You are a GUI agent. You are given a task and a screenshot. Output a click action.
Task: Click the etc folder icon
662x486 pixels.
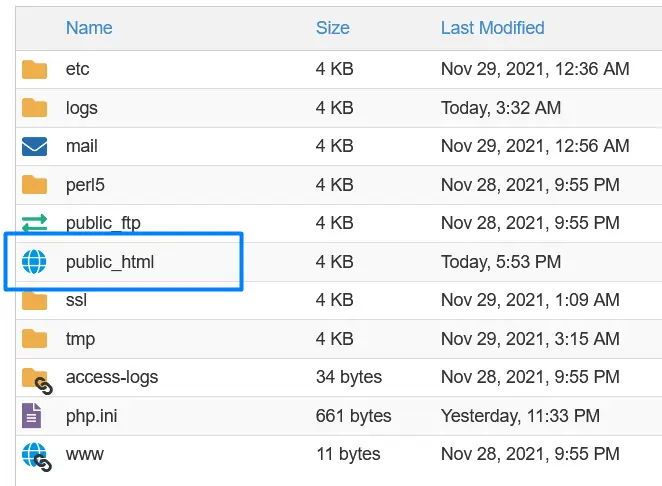point(35,70)
